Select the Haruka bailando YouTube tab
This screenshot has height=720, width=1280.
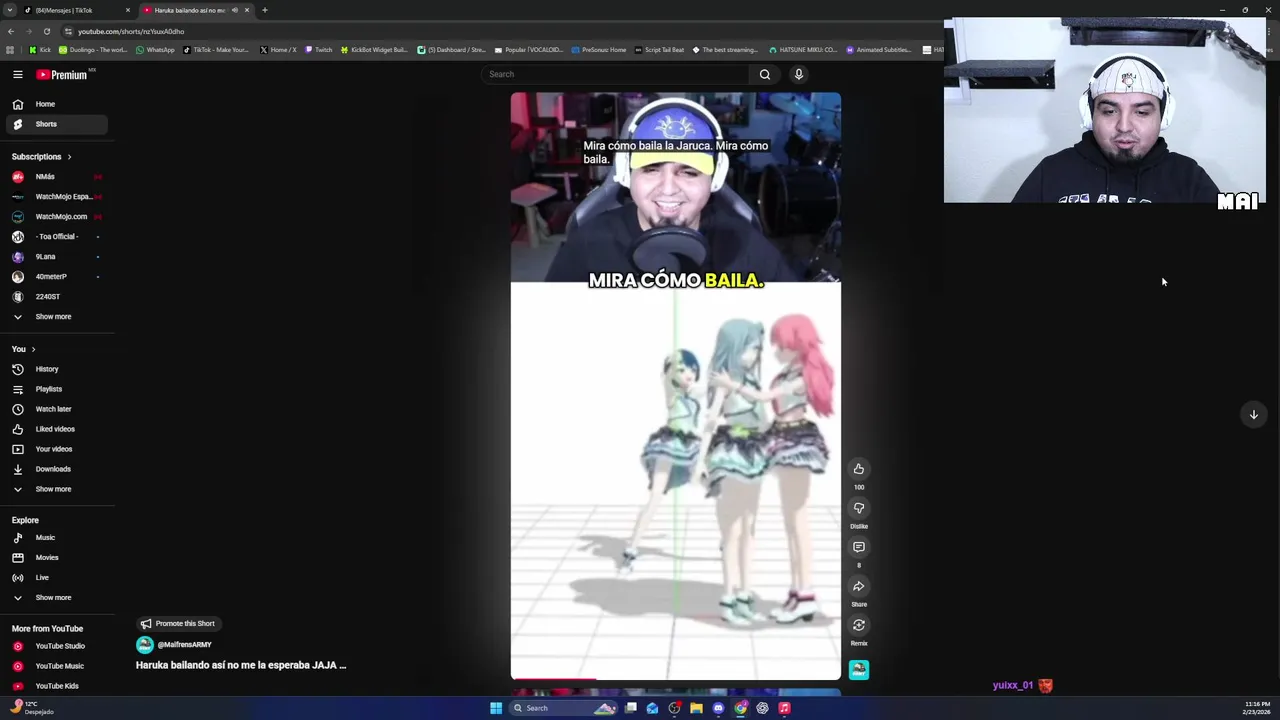coord(196,10)
